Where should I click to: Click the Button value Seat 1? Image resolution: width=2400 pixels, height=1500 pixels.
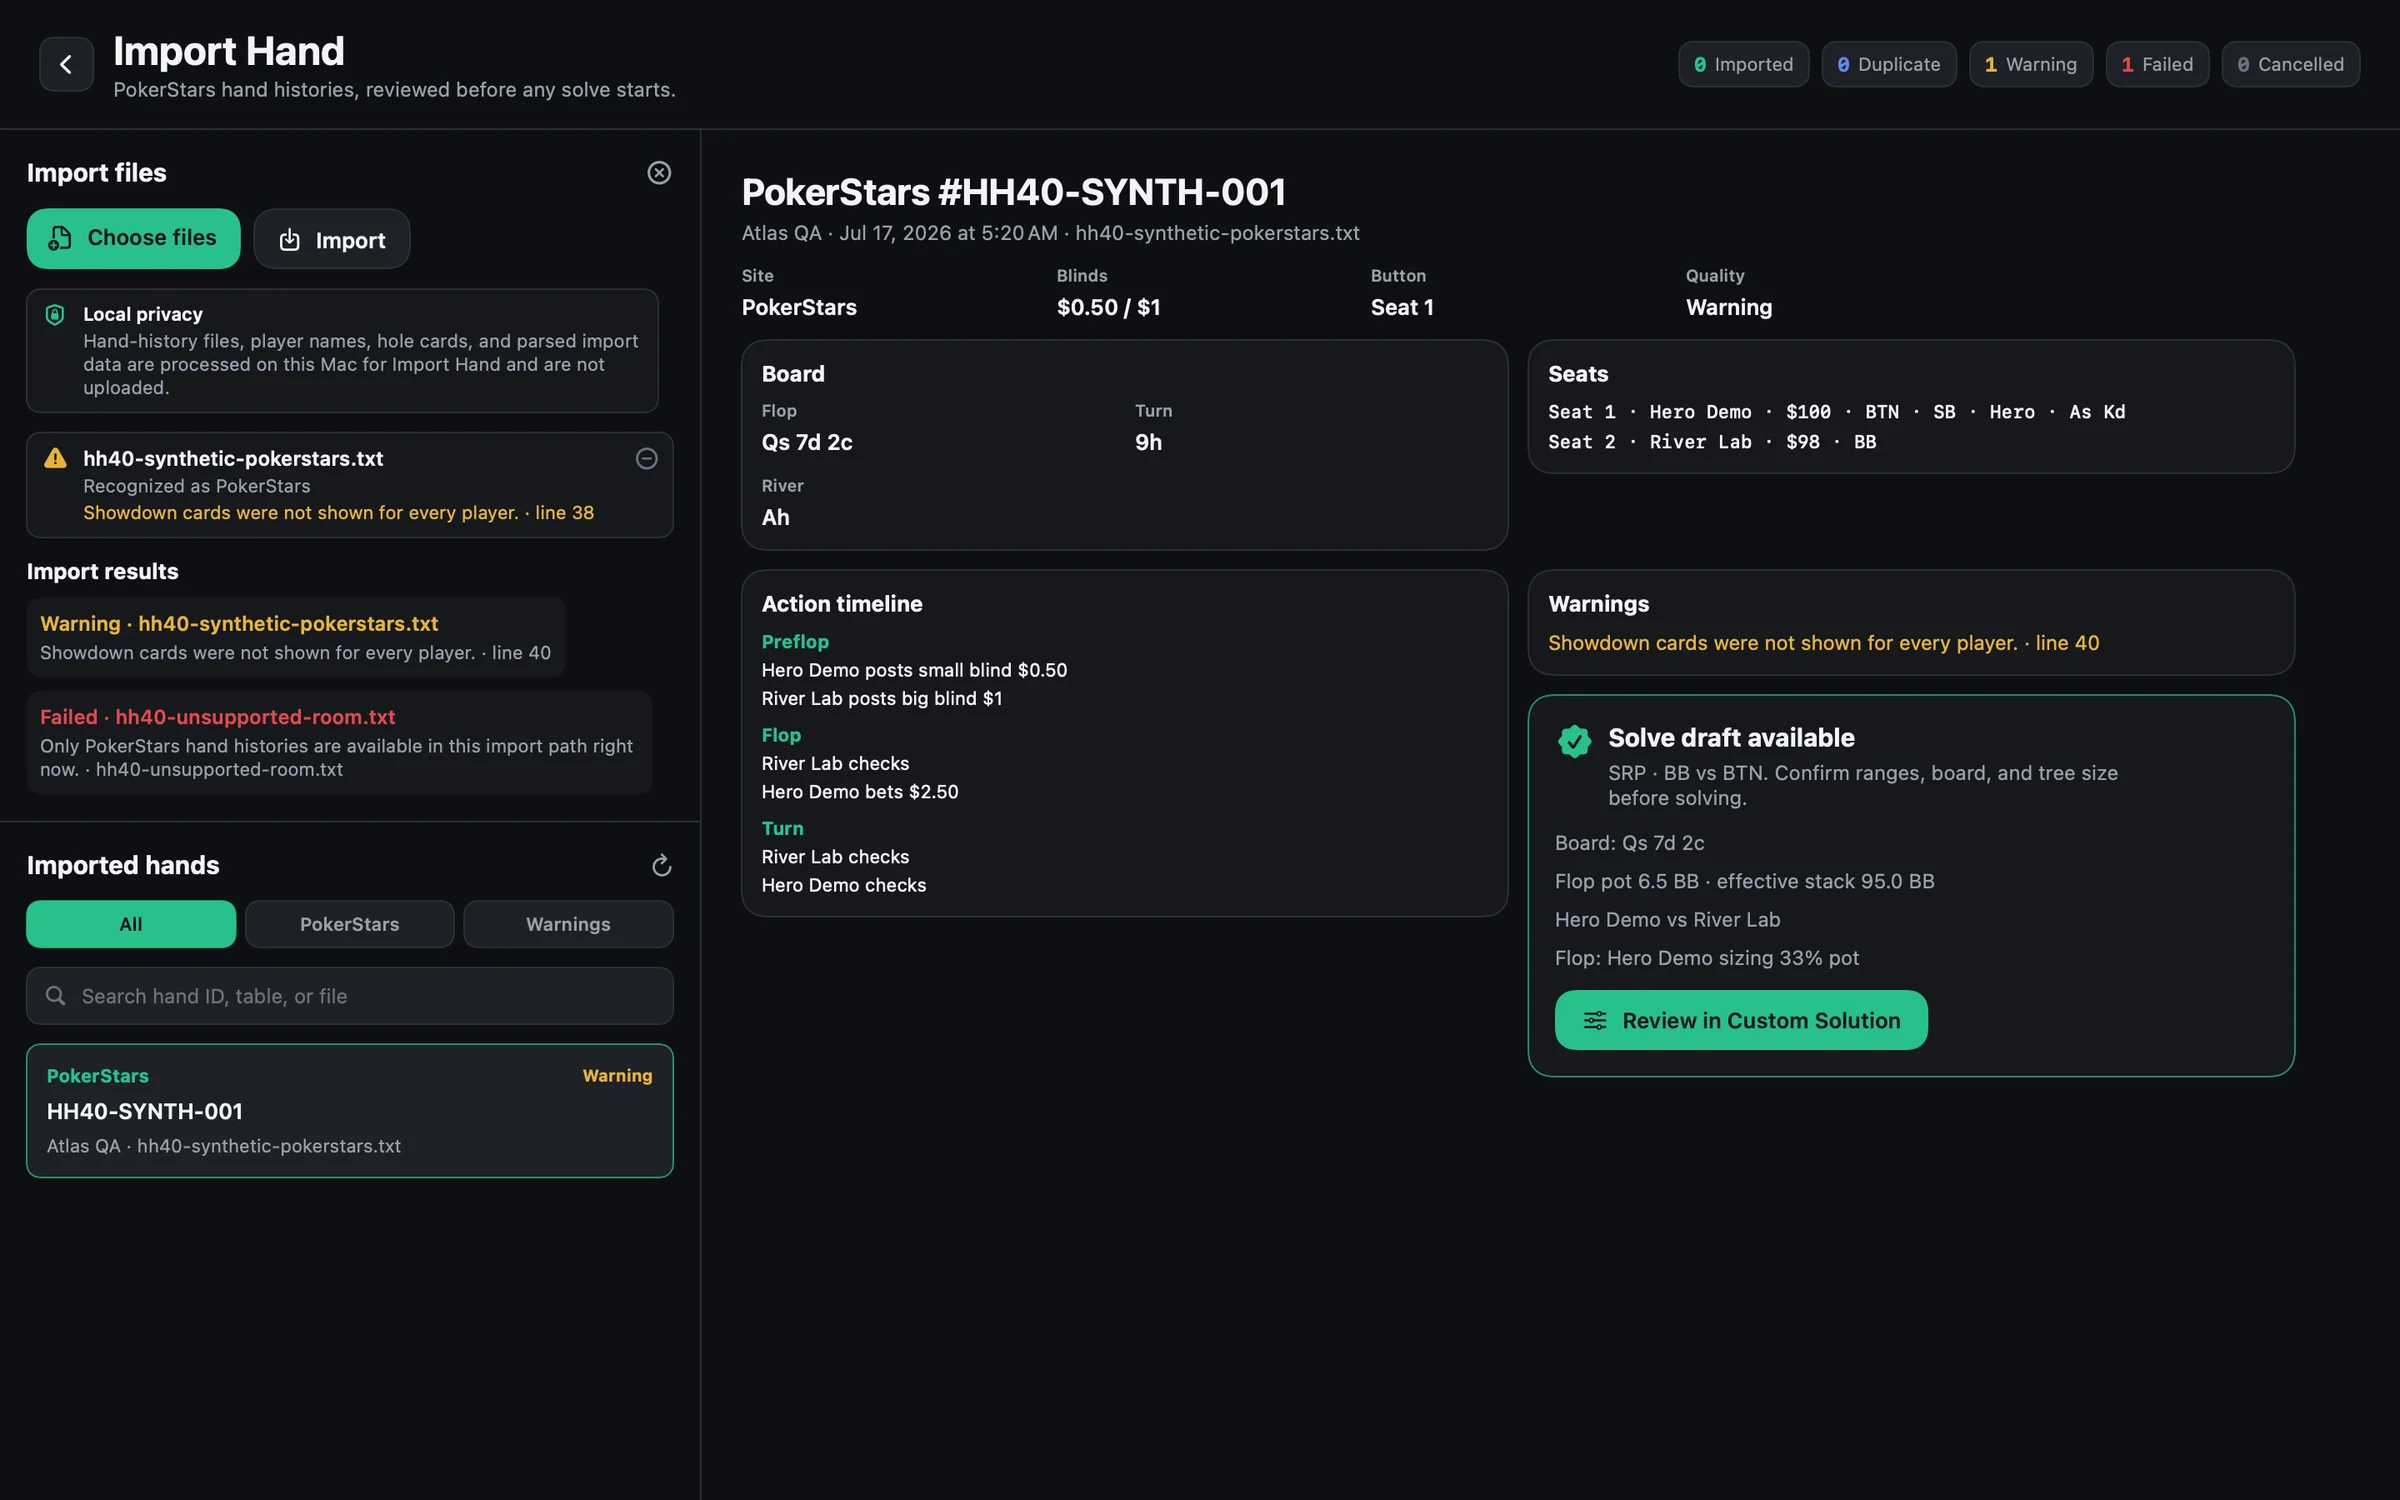pyautogui.click(x=1402, y=307)
